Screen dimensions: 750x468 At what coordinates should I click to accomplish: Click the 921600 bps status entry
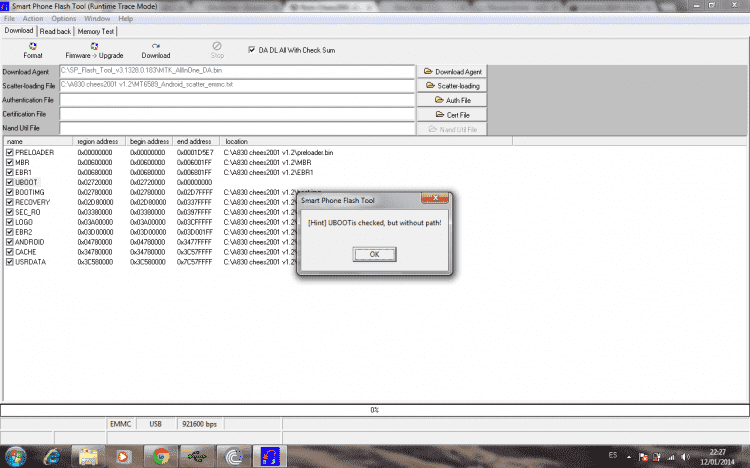point(199,424)
